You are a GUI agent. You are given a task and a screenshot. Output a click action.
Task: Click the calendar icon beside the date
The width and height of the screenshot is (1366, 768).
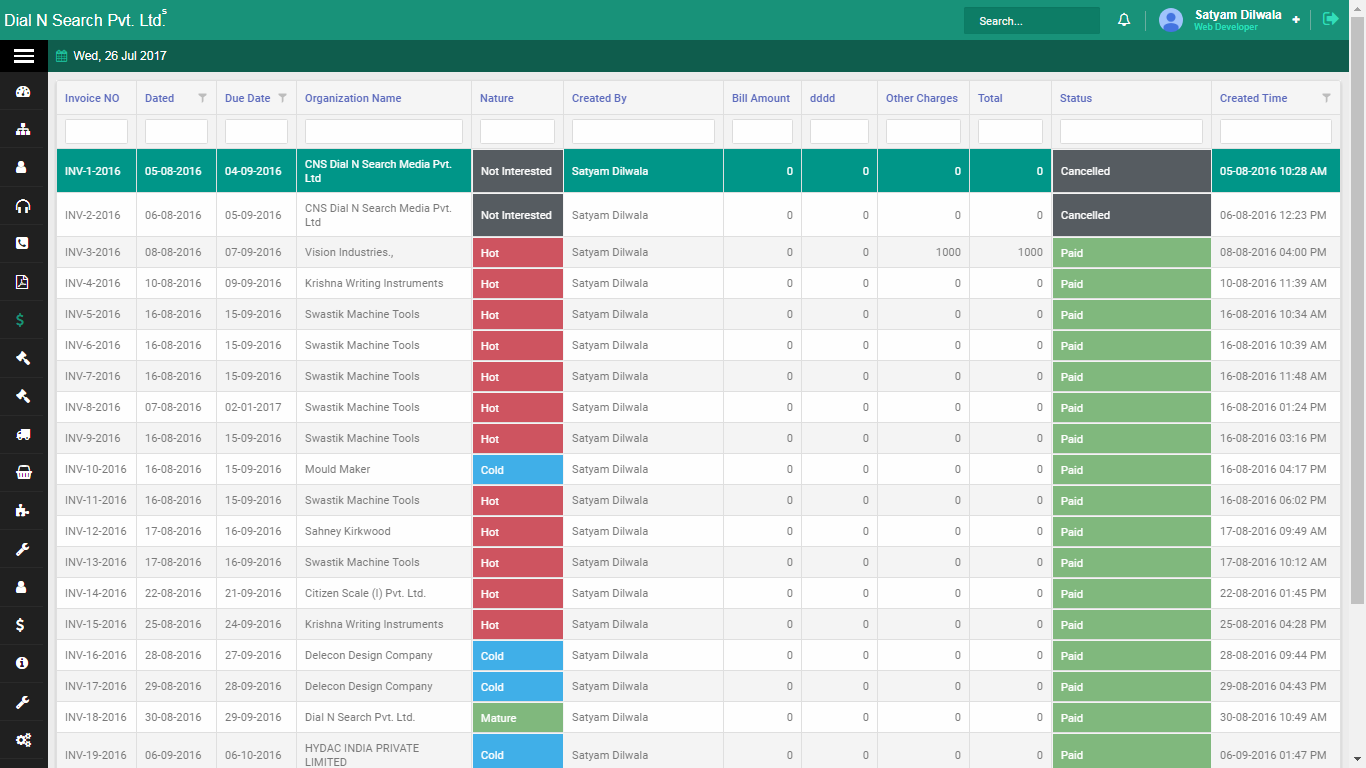click(62, 56)
